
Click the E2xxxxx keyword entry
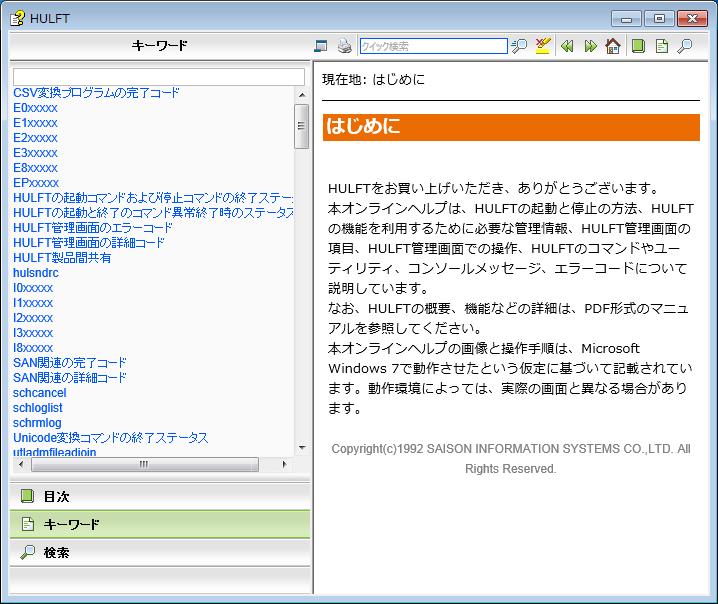(35, 138)
